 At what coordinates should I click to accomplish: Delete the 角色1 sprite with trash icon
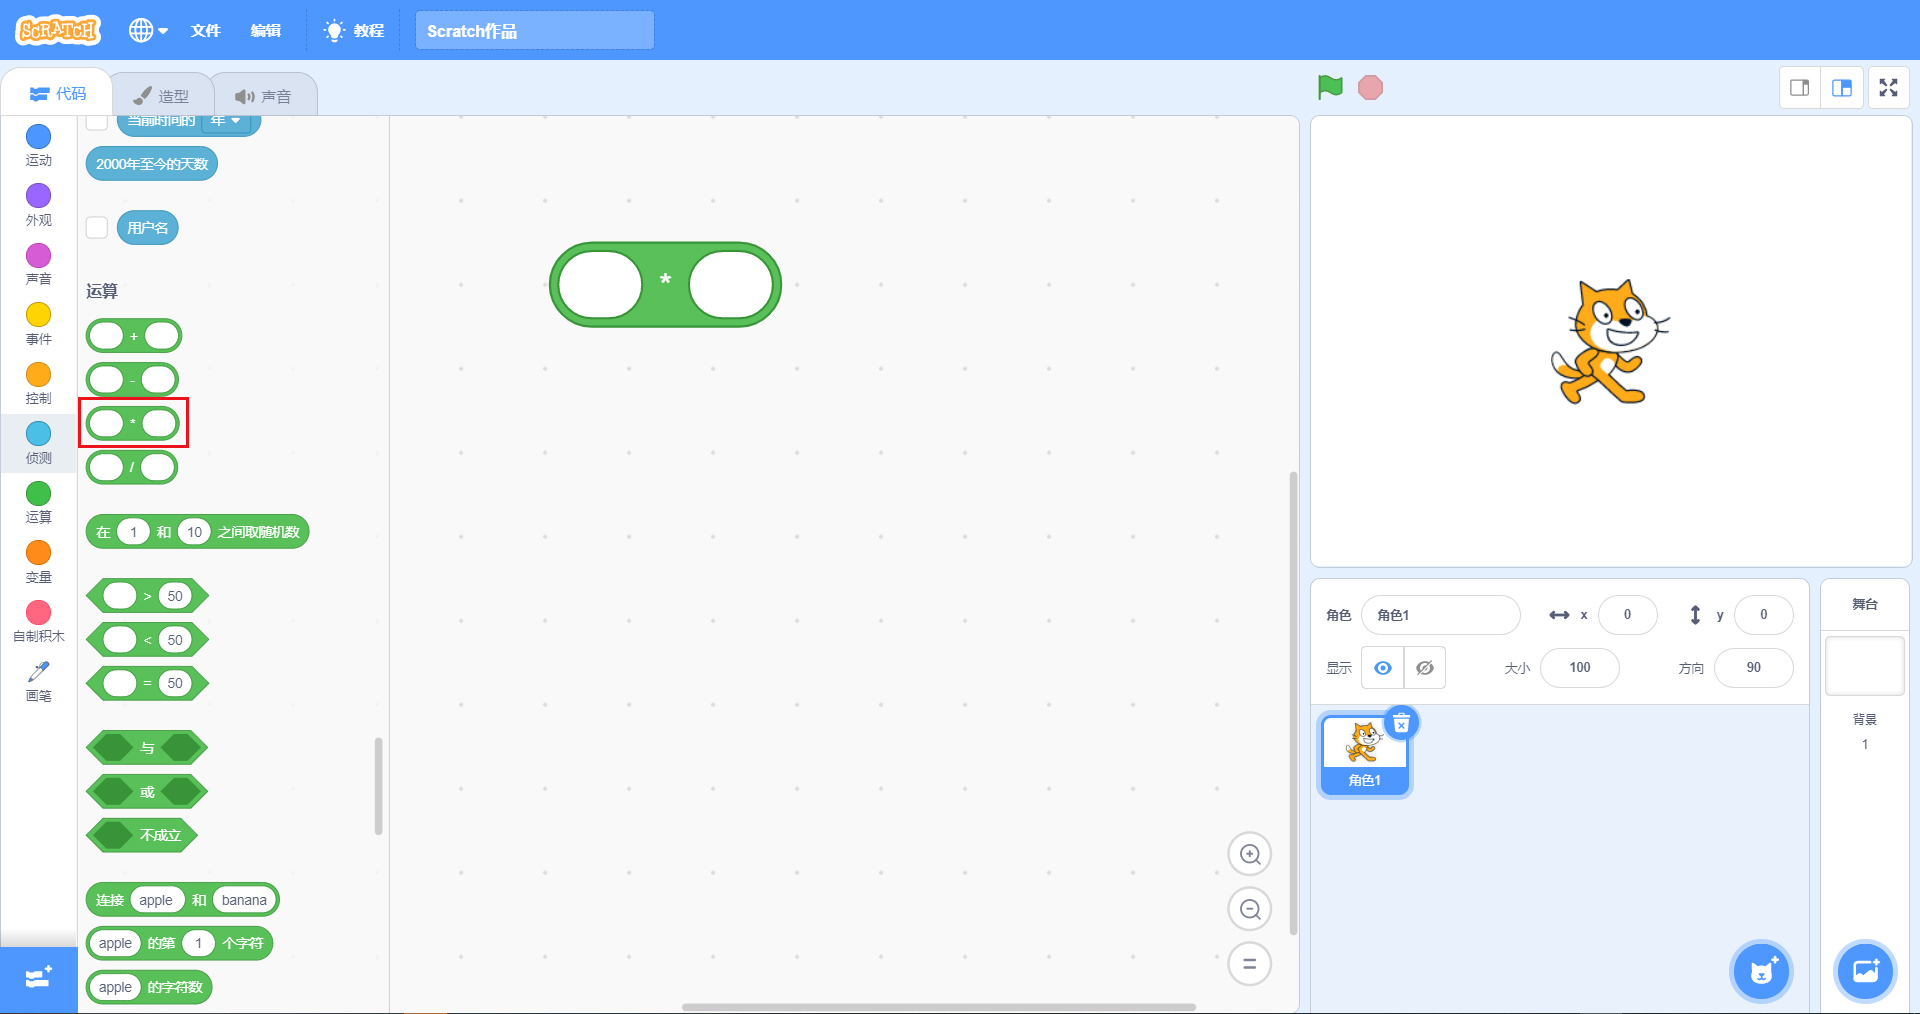[1401, 723]
